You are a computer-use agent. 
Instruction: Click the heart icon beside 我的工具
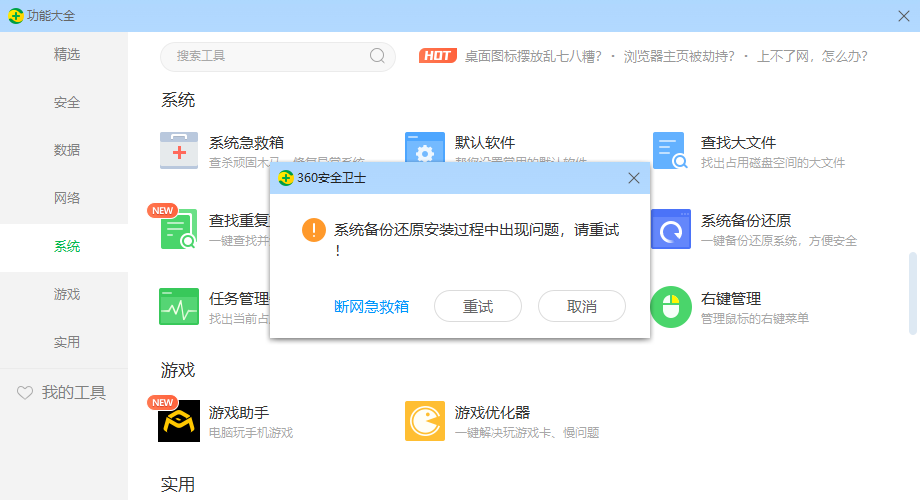pos(25,393)
